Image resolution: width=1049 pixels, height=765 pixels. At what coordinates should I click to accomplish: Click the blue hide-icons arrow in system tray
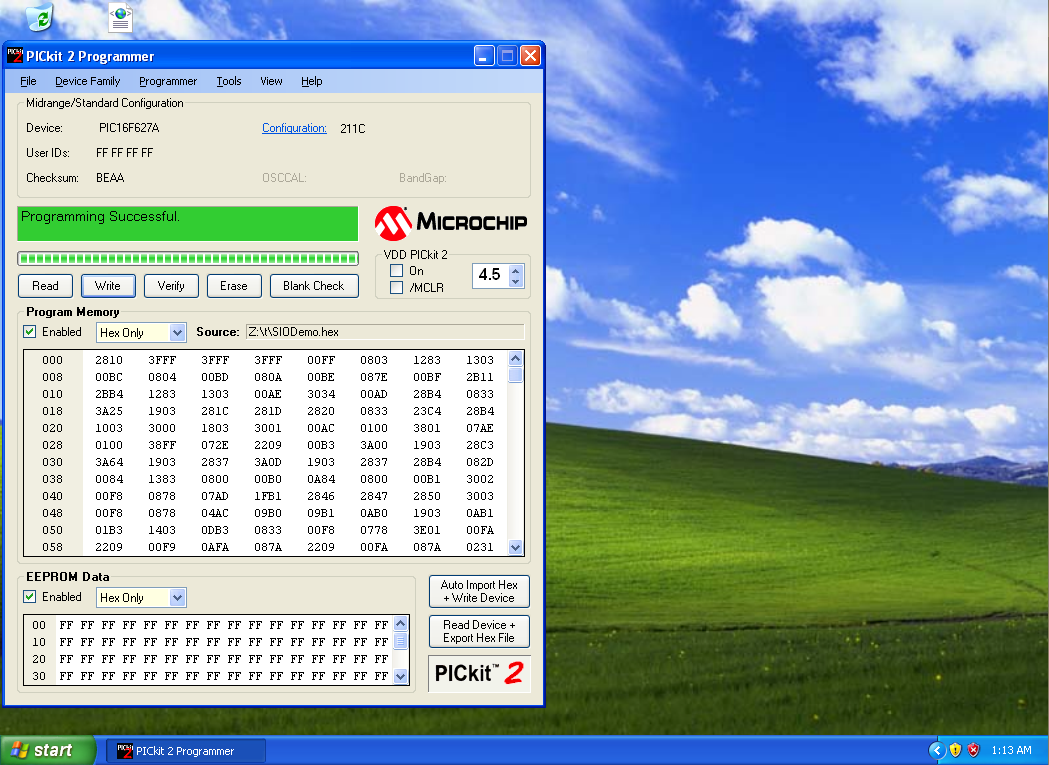(938, 750)
